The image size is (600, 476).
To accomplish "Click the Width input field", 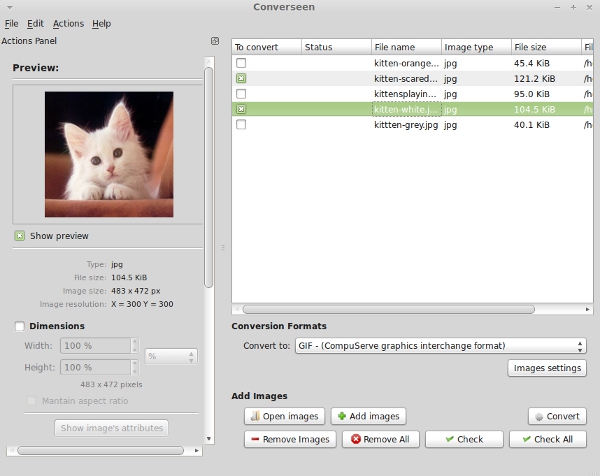I will (x=96, y=346).
